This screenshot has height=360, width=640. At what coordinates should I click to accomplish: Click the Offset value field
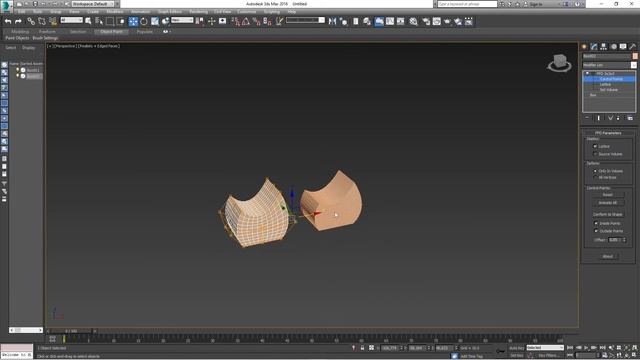(615, 240)
